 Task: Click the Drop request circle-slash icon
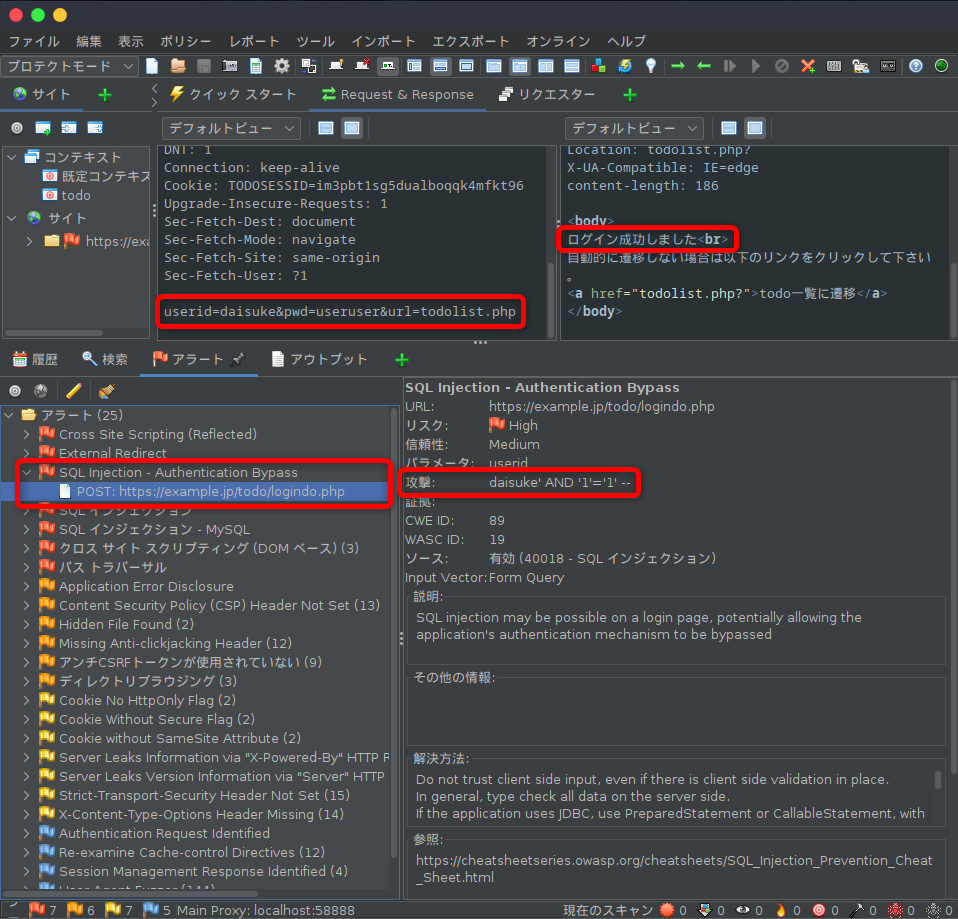point(781,66)
